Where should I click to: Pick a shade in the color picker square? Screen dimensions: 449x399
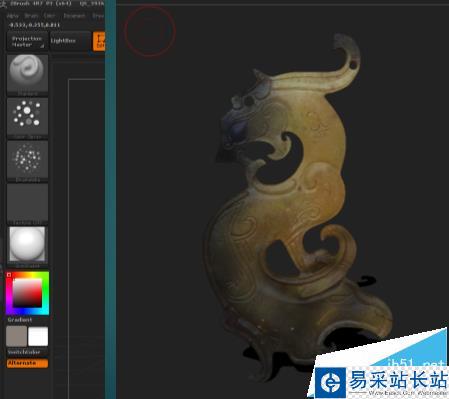coord(27,293)
